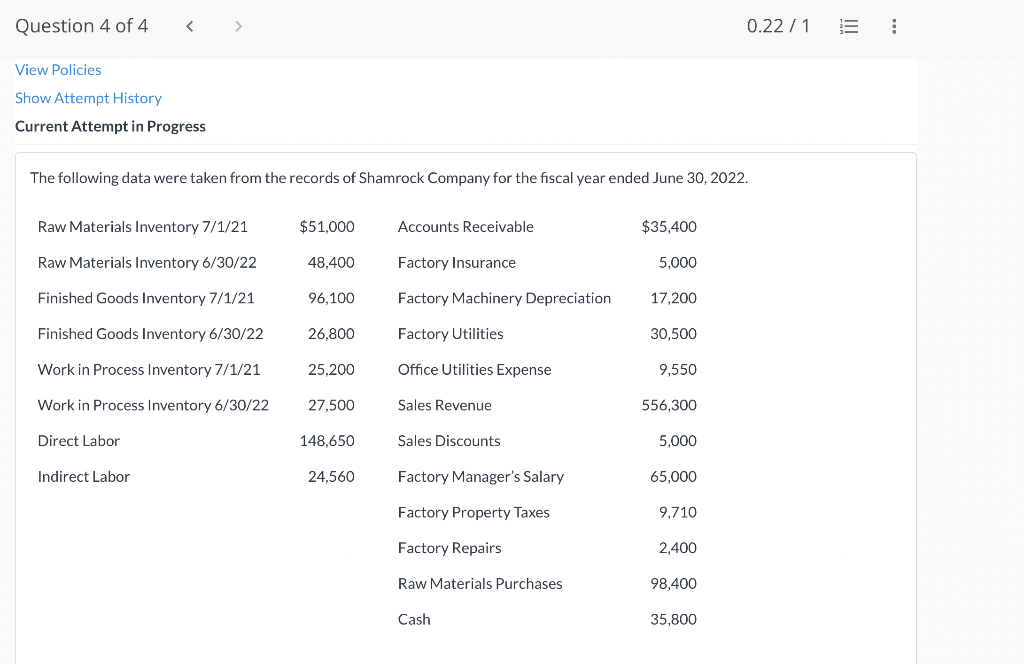Click the 30,500 value

tap(673, 334)
